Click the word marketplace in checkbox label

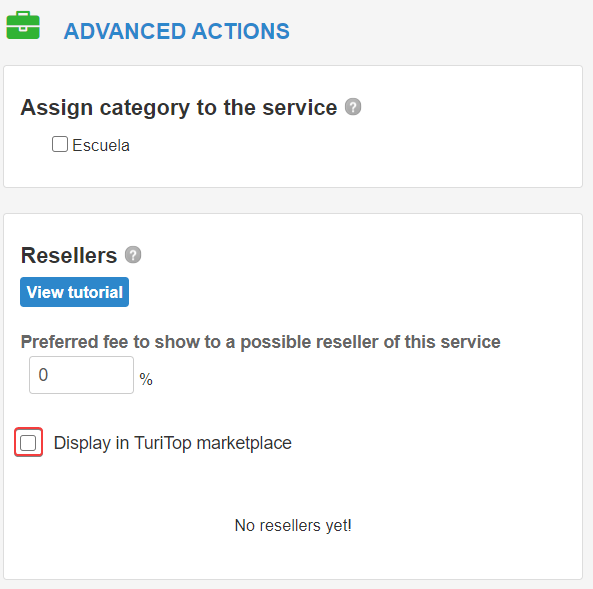(244, 443)
